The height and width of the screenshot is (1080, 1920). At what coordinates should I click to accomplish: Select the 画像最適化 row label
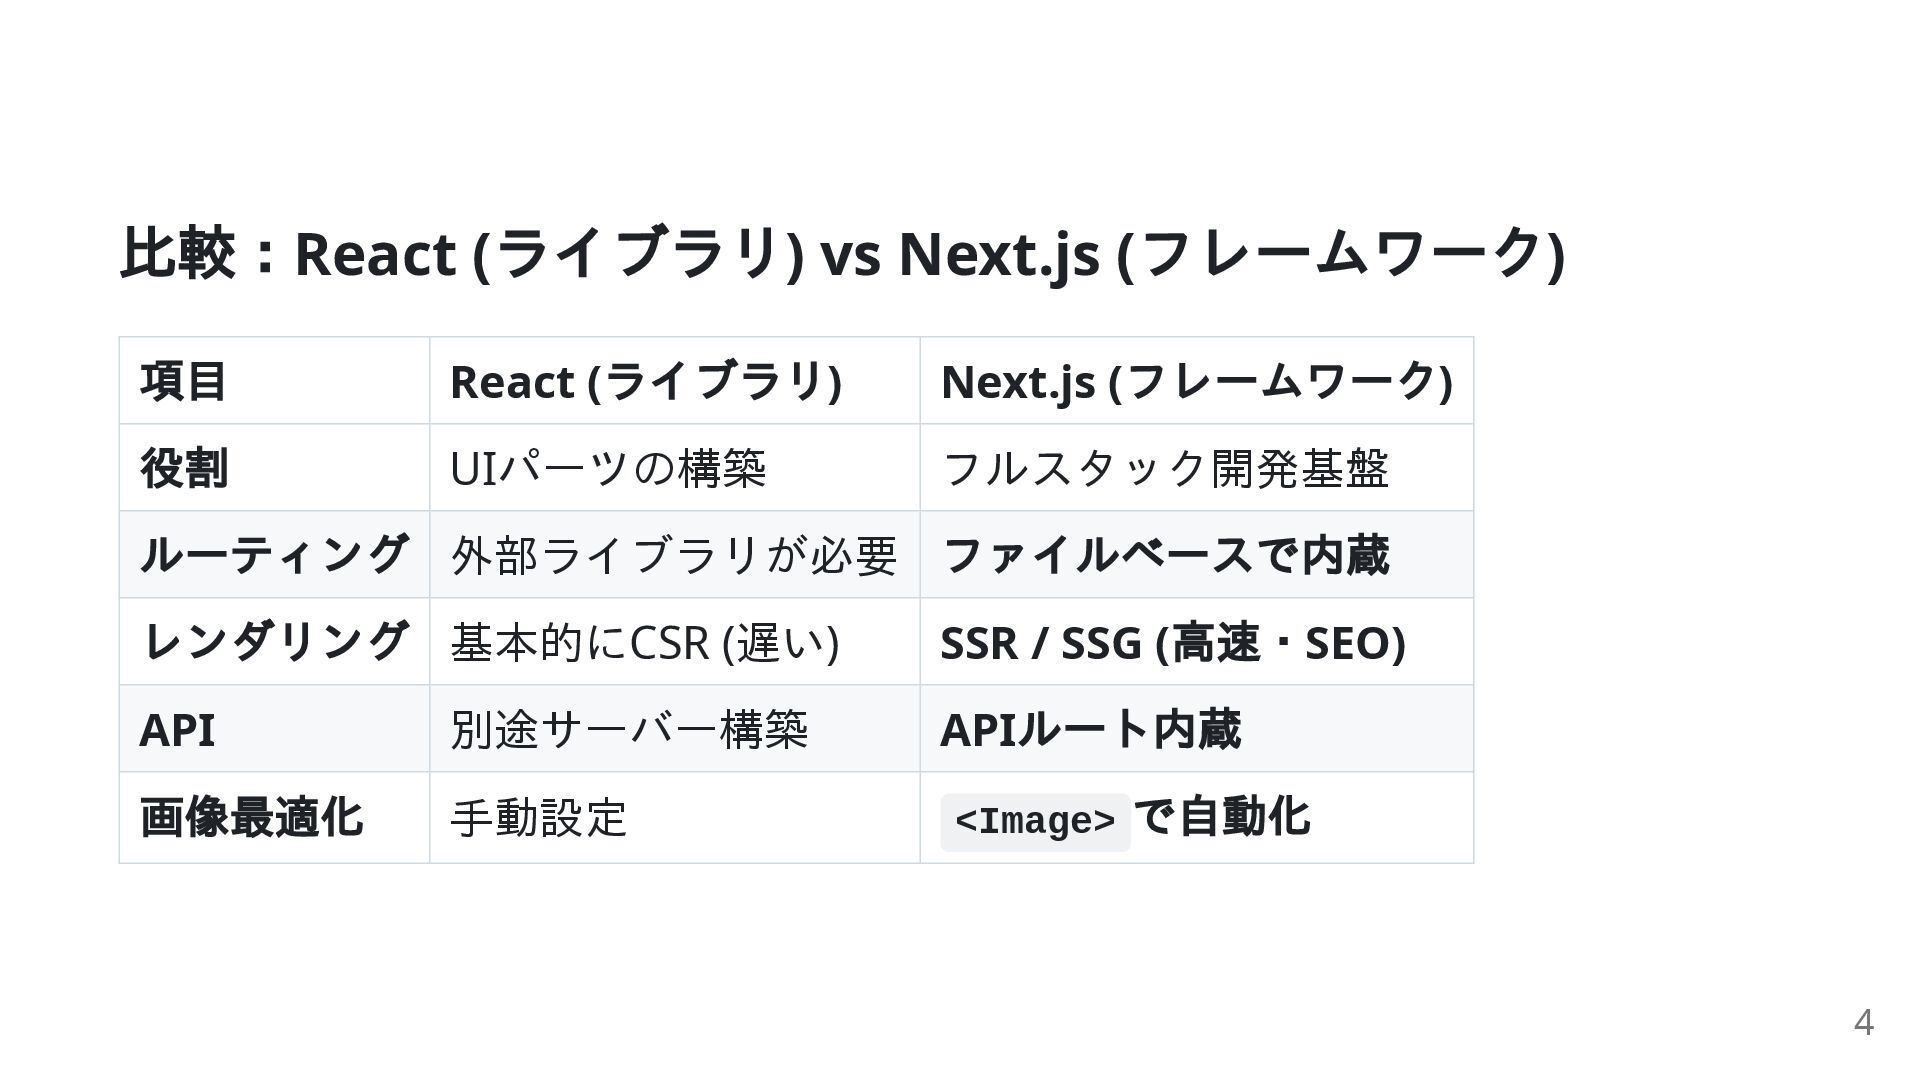pyautogui.click(x=251, y=817)
